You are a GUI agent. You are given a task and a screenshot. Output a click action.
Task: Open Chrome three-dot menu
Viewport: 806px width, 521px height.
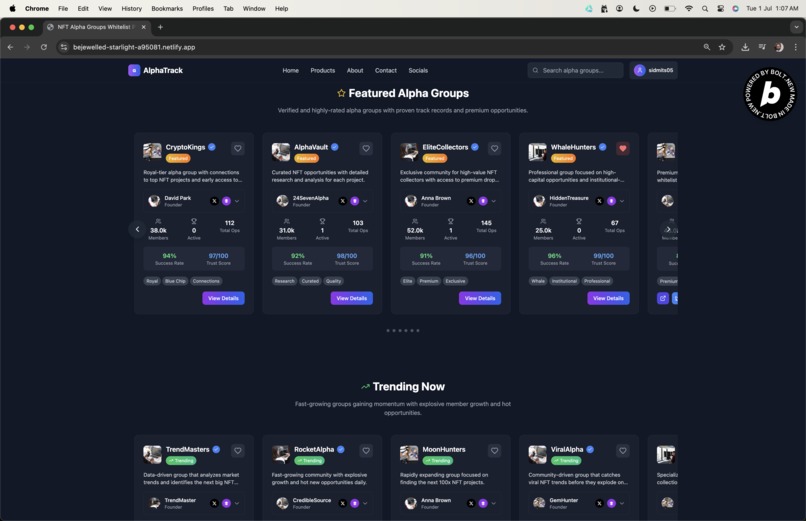[x=796, y=47]
